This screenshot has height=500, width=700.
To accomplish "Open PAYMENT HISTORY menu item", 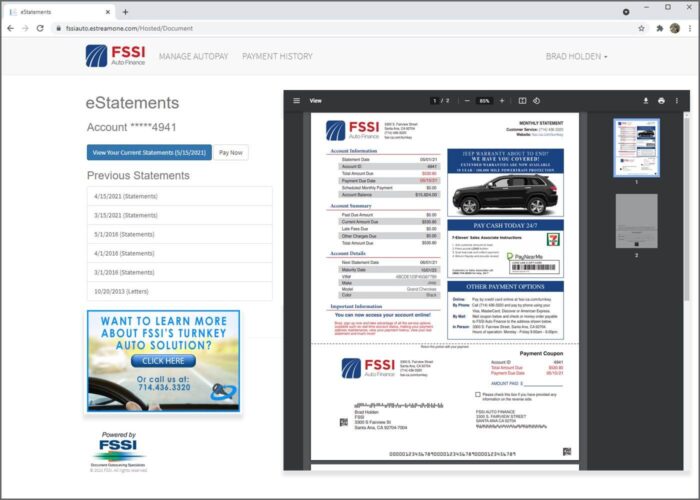I will [x=277, y=56].
